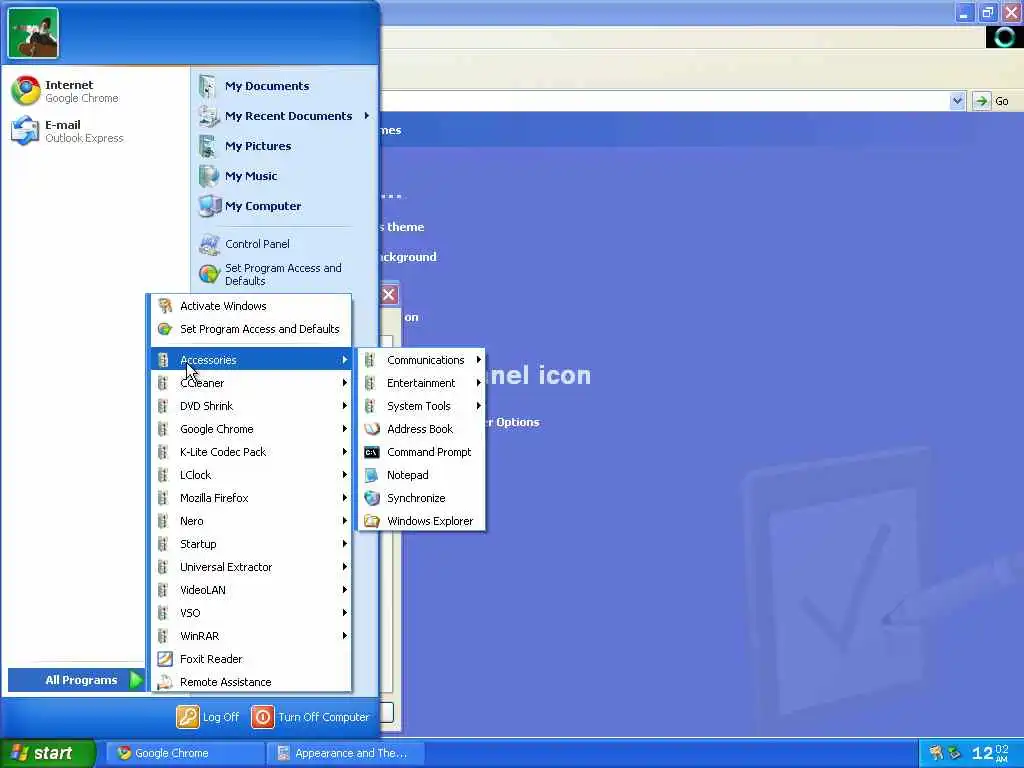Click the My Pictures folder icon
Viewport: 1024px width, 768px height.
pos(208,146)
